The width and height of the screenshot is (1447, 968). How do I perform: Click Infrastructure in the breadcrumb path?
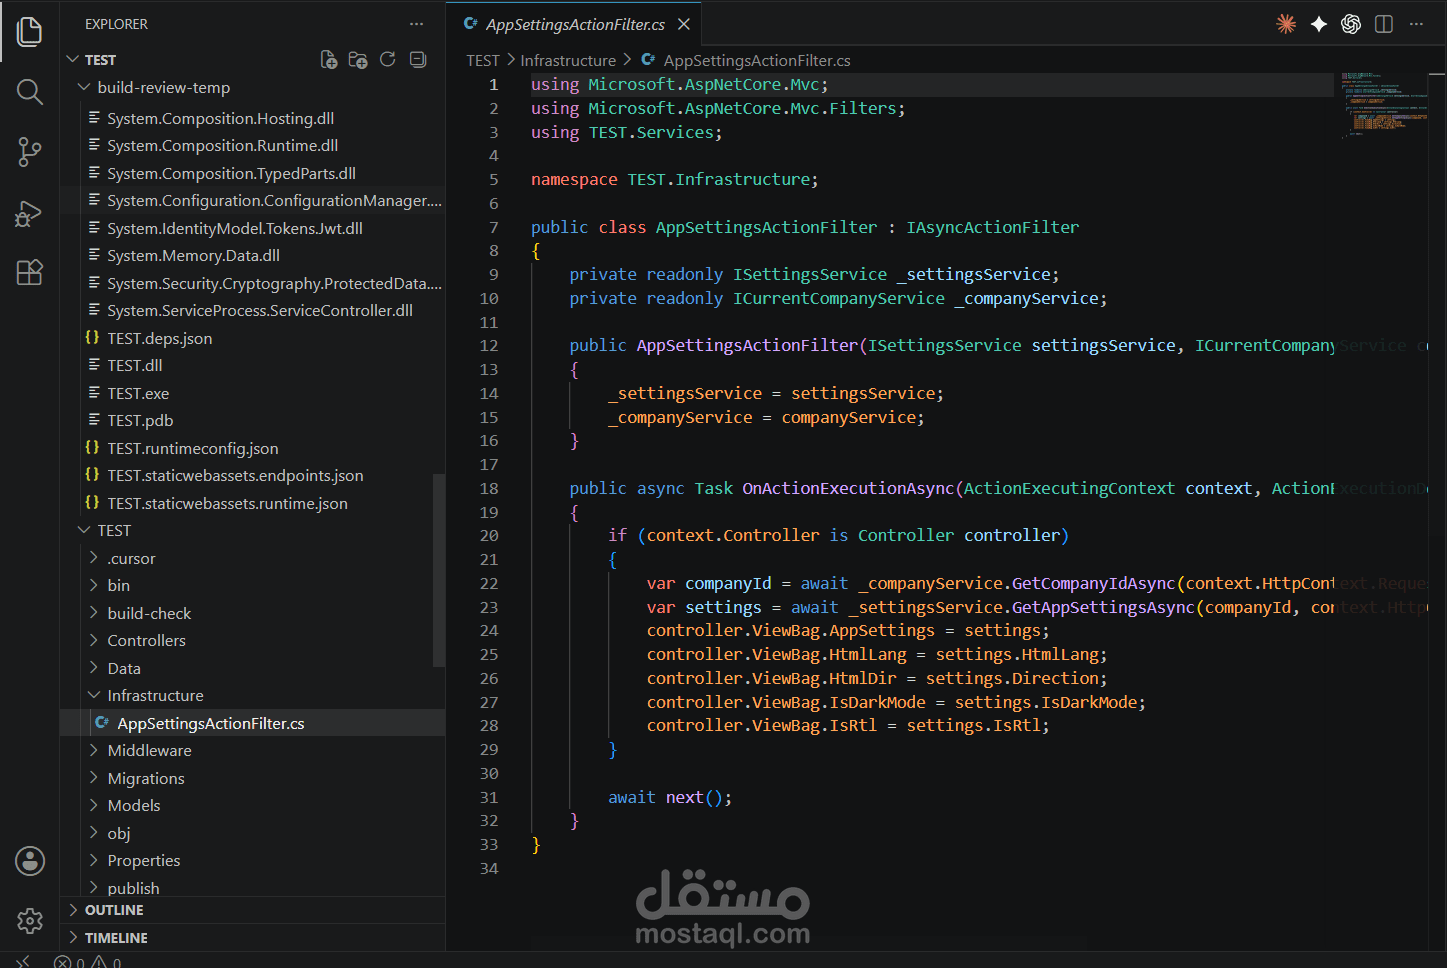coord(568,61)
